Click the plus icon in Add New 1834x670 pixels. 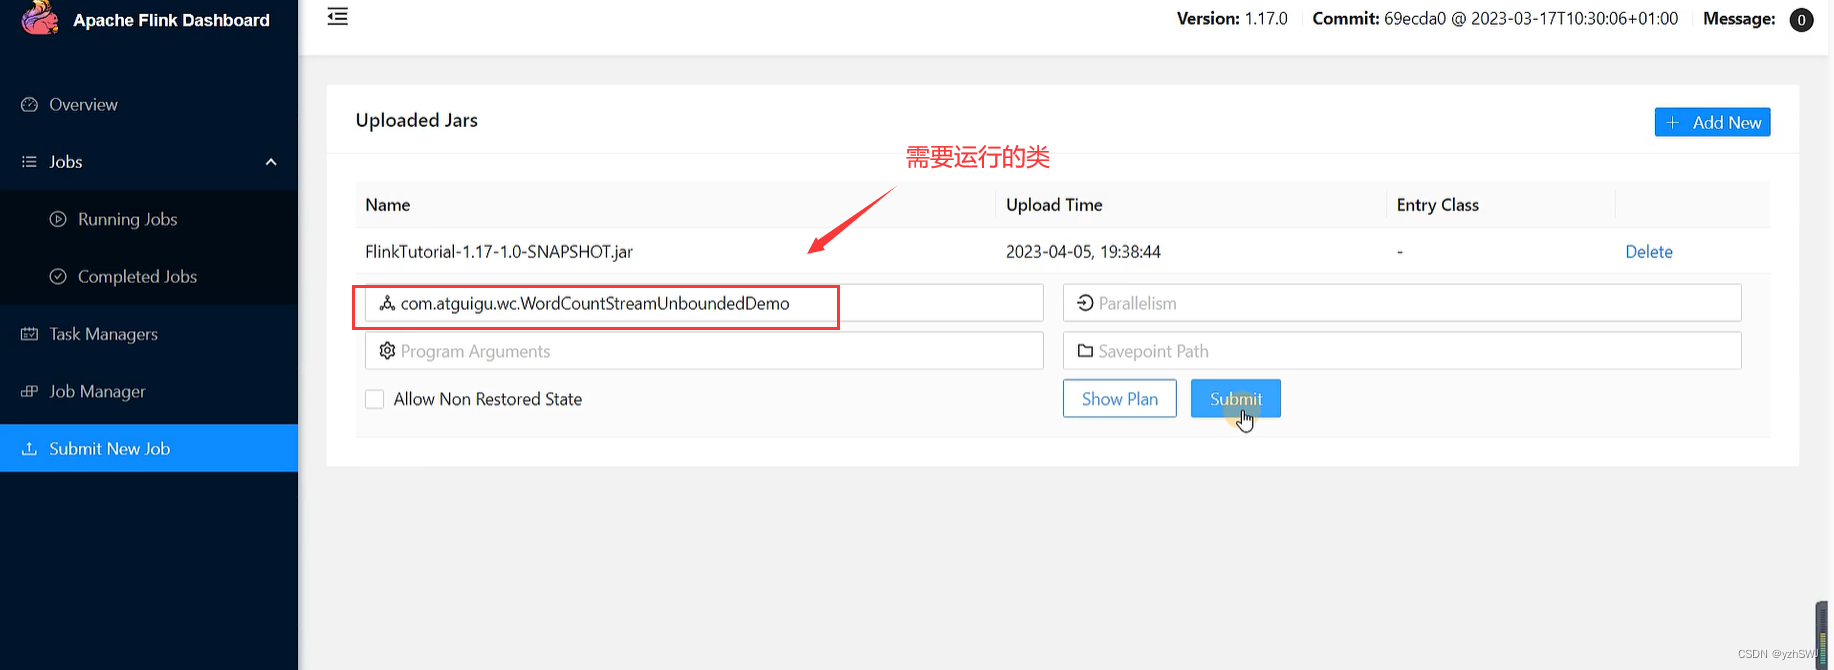pyautogui.click(x=1673, y=122)
